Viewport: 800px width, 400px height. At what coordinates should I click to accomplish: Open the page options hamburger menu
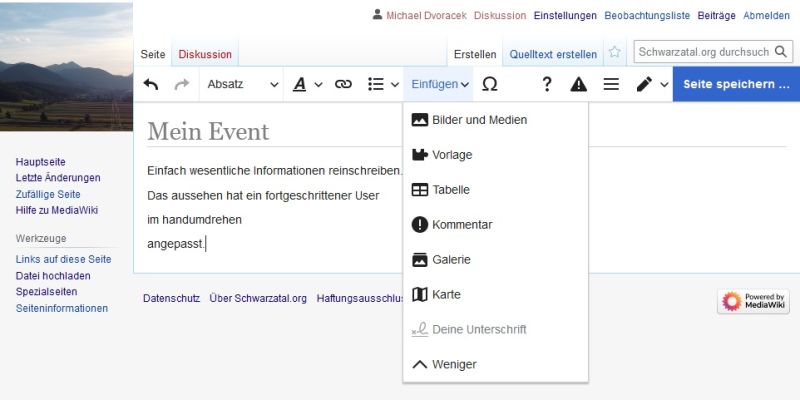[x=610, y=85]
